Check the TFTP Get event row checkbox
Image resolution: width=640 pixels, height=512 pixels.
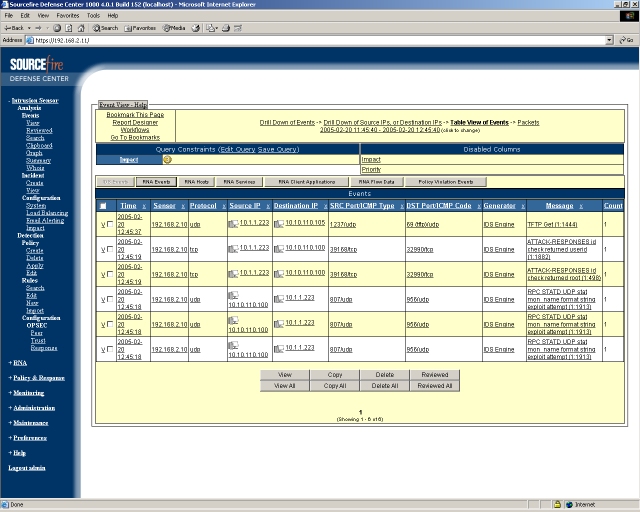pyautogui.click(x=110, y=224)
